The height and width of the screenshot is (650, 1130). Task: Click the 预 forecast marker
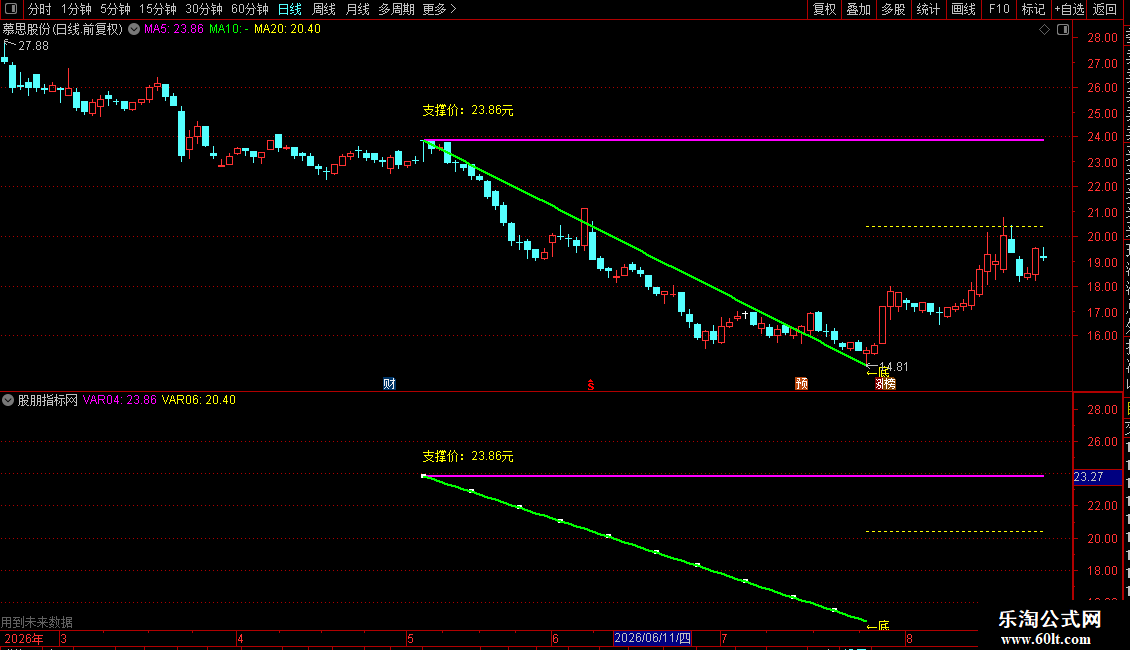(x=801, y=383)
